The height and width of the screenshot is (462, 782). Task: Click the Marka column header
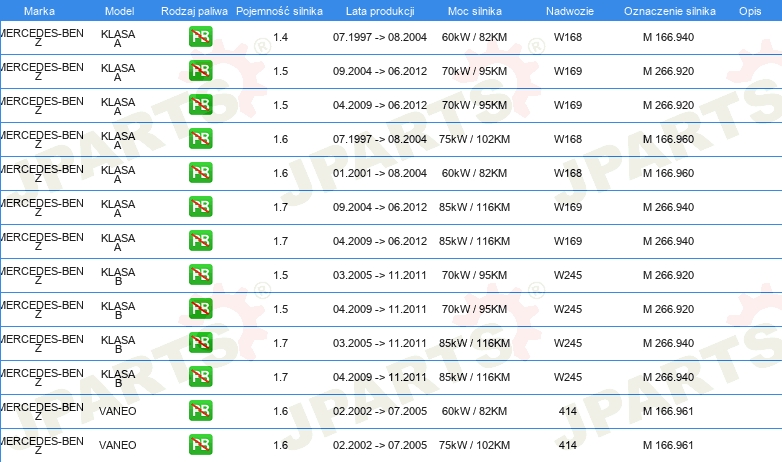point(39,11)
